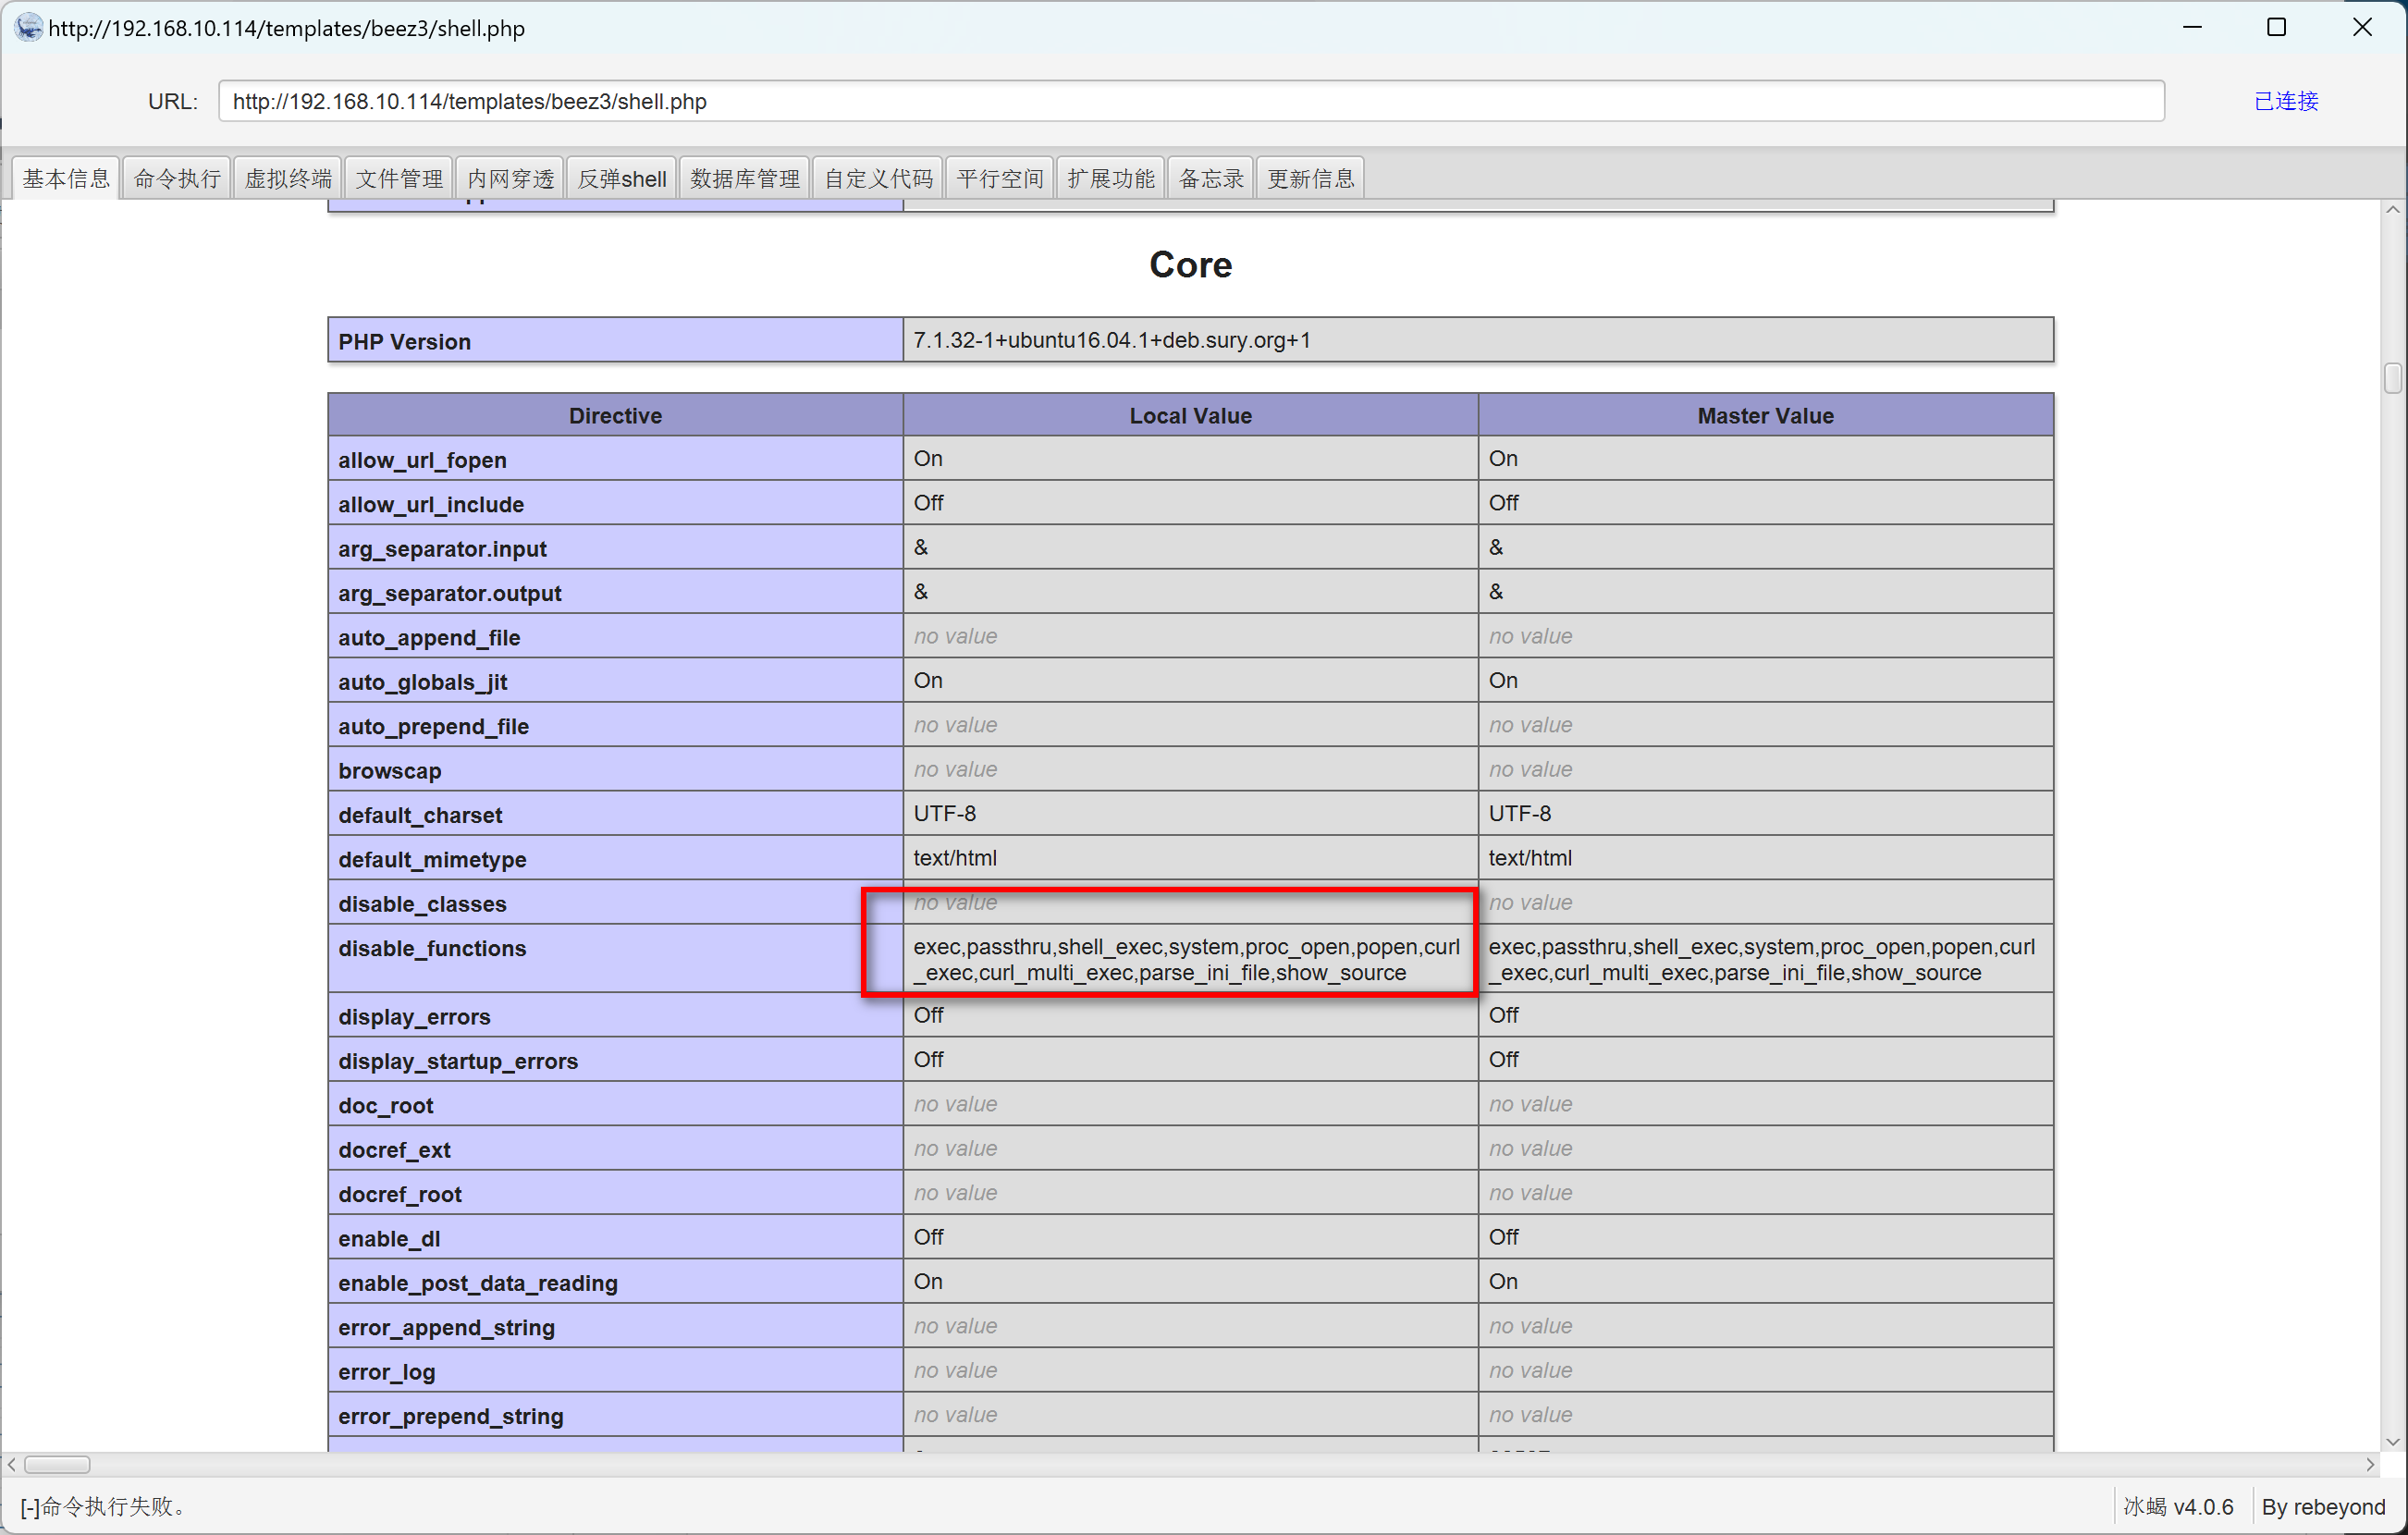Switch to the 虚拟终端 tab
The width and height of the screenshot is (2408, 1535).
(x=288, y=179)
